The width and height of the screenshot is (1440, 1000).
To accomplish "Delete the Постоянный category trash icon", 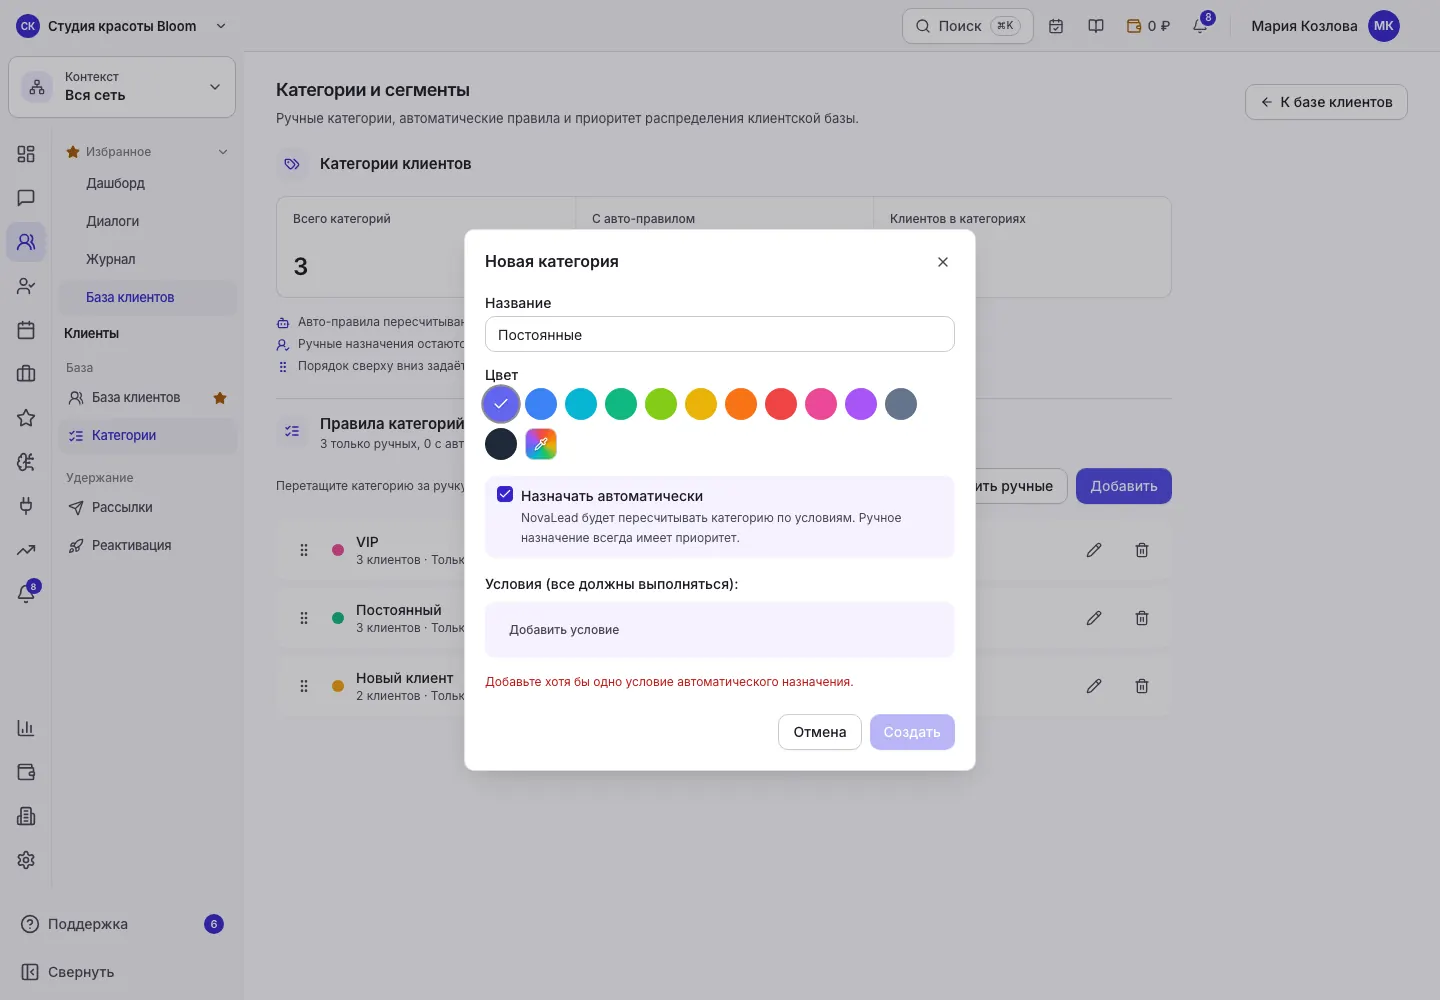I will click(1142, 618).
